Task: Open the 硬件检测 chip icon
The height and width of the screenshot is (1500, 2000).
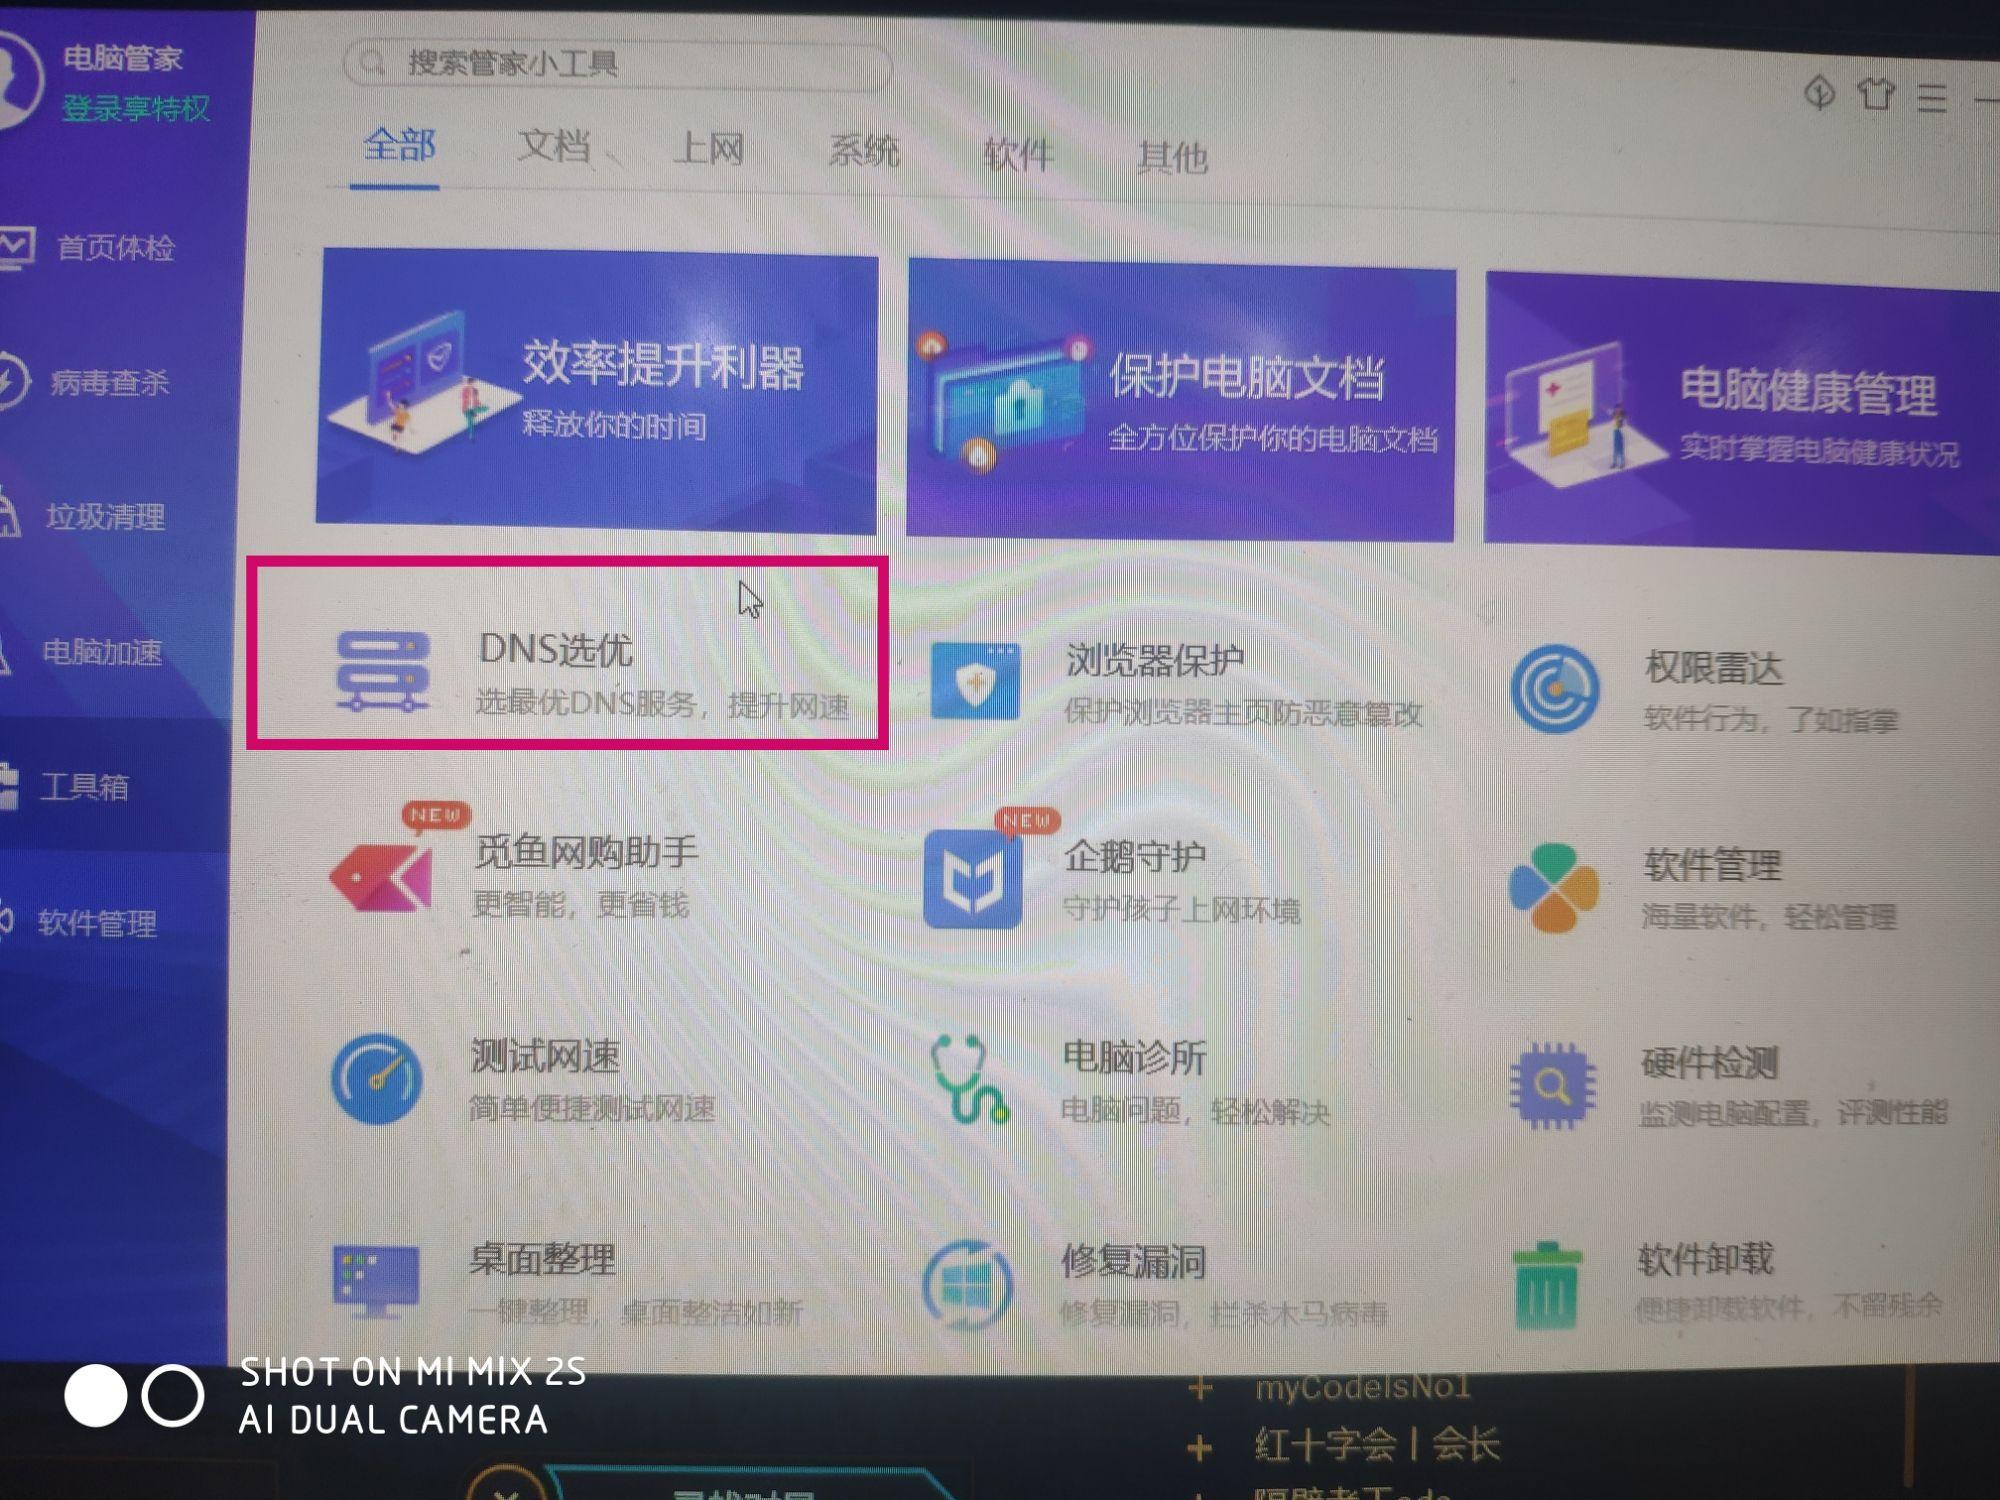Action: [1553, 1086]
